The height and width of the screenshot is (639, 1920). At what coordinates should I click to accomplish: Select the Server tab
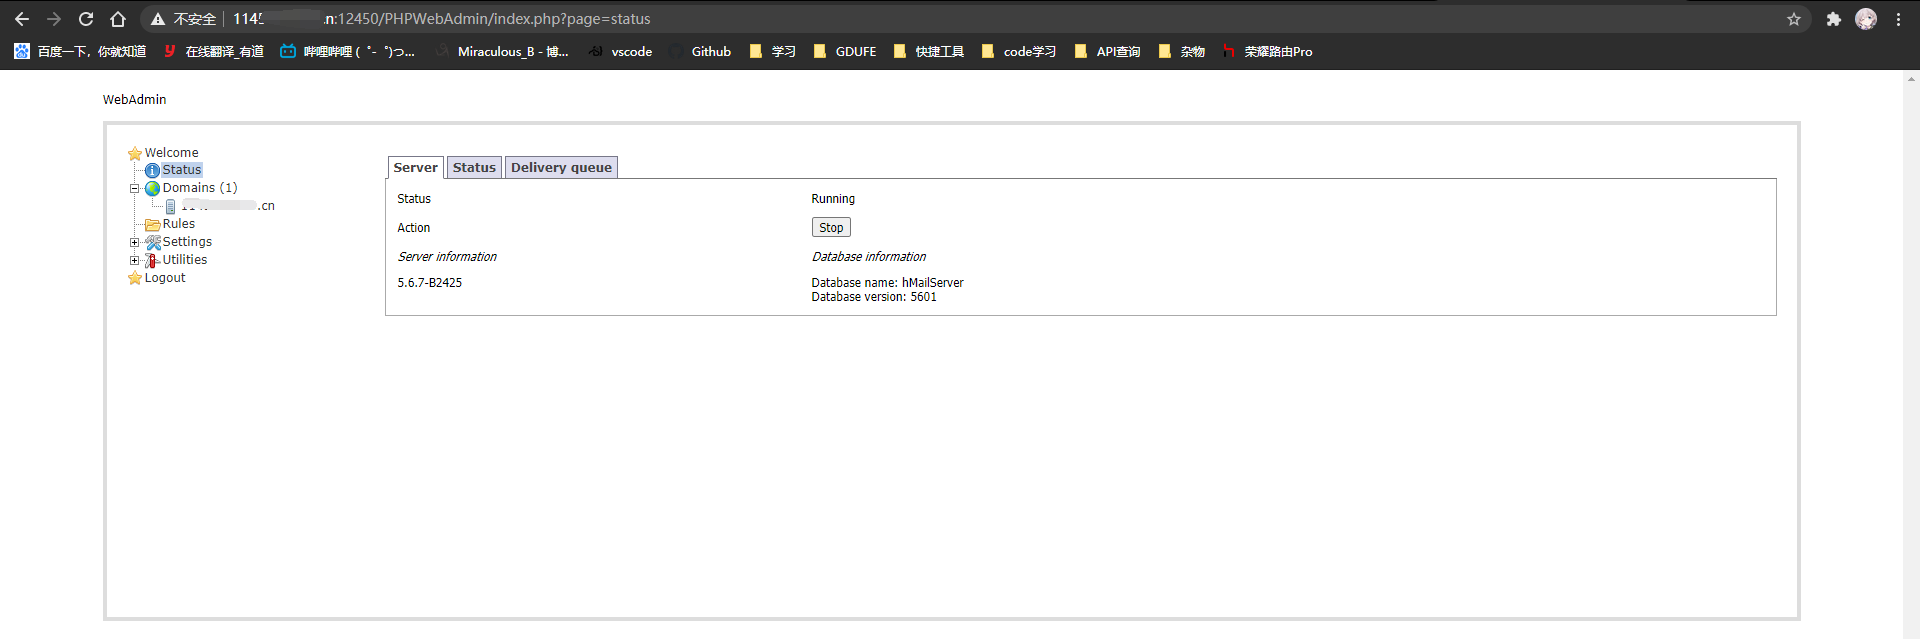click(x=415, y=168)
